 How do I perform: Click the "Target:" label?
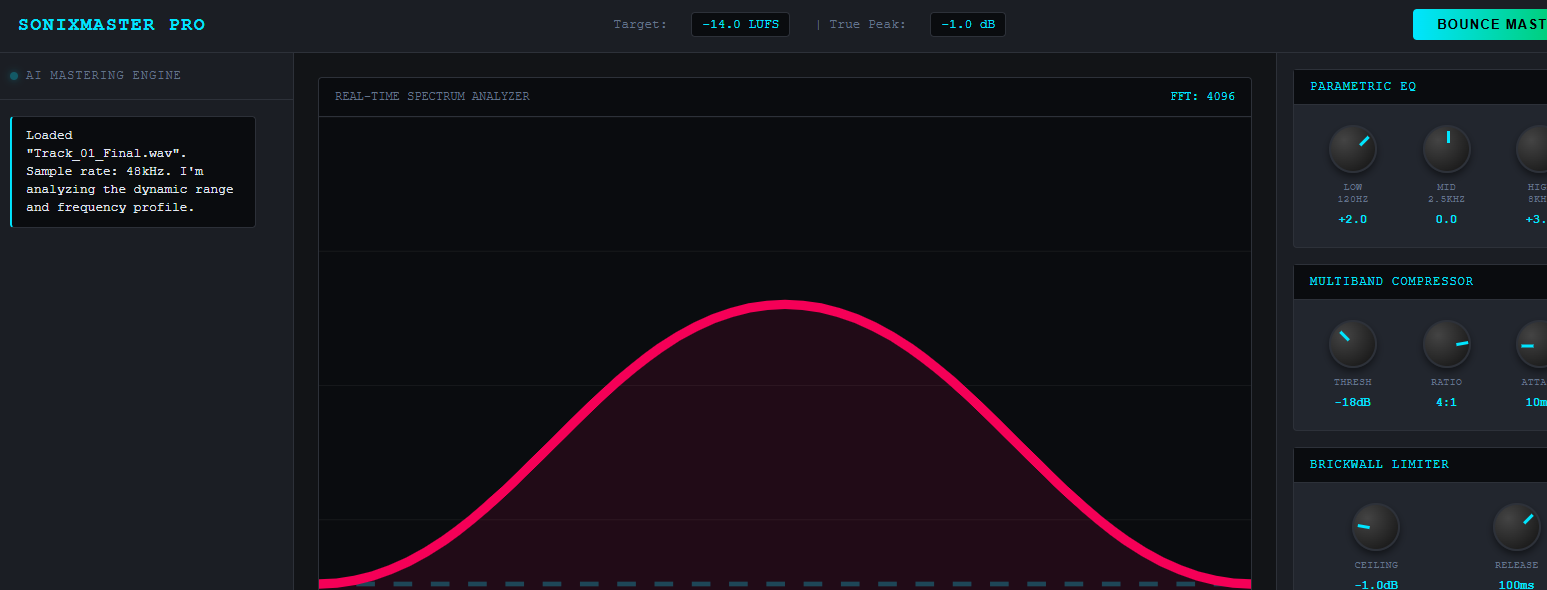[x=640, y=25]
